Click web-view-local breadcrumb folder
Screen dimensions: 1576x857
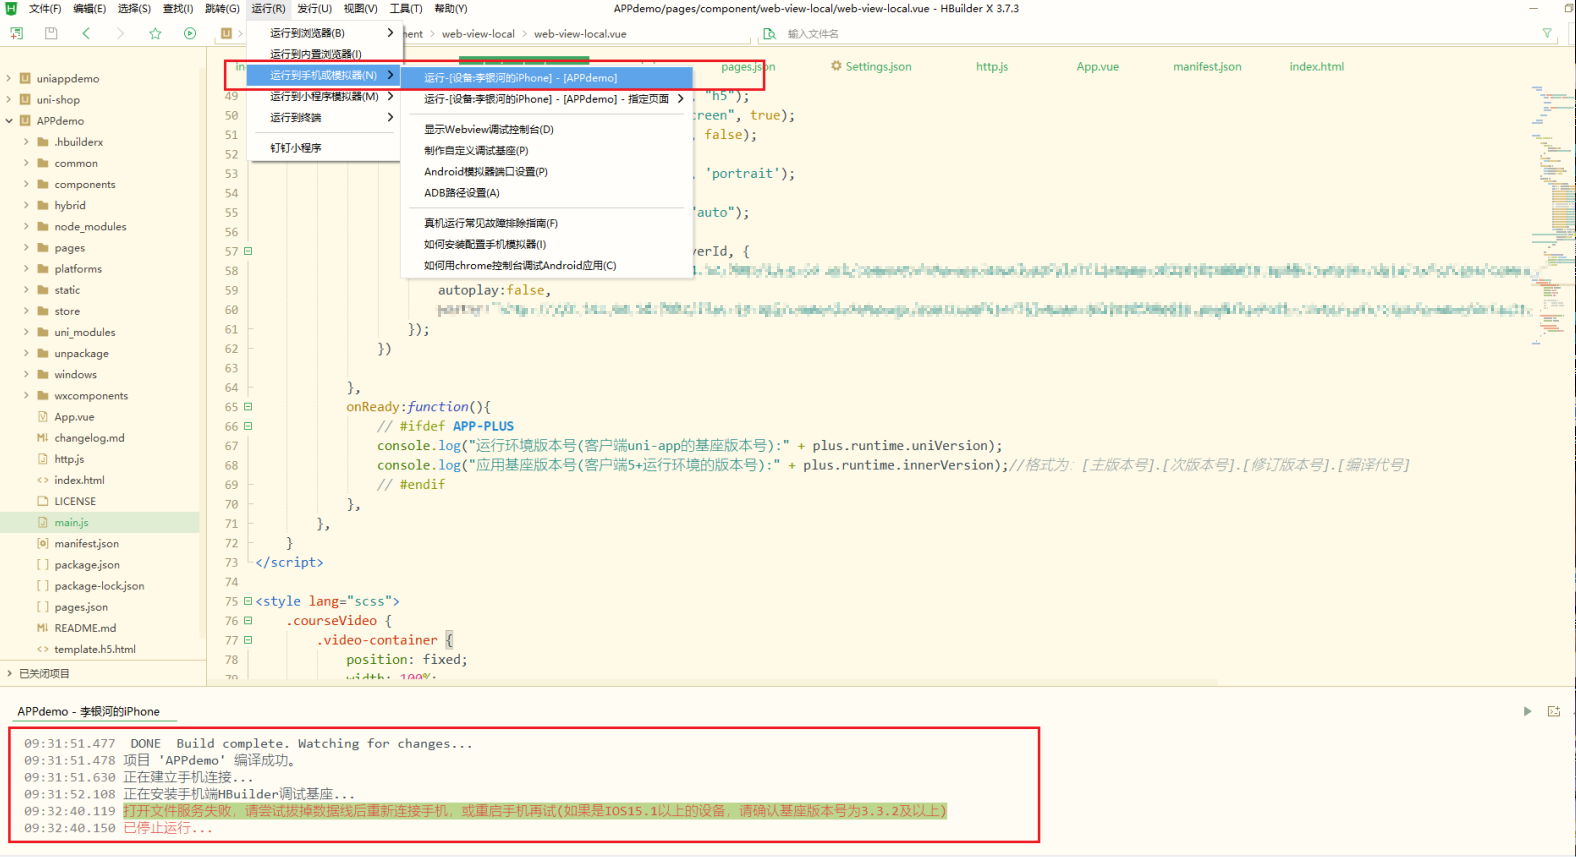[x=478, y=34]
